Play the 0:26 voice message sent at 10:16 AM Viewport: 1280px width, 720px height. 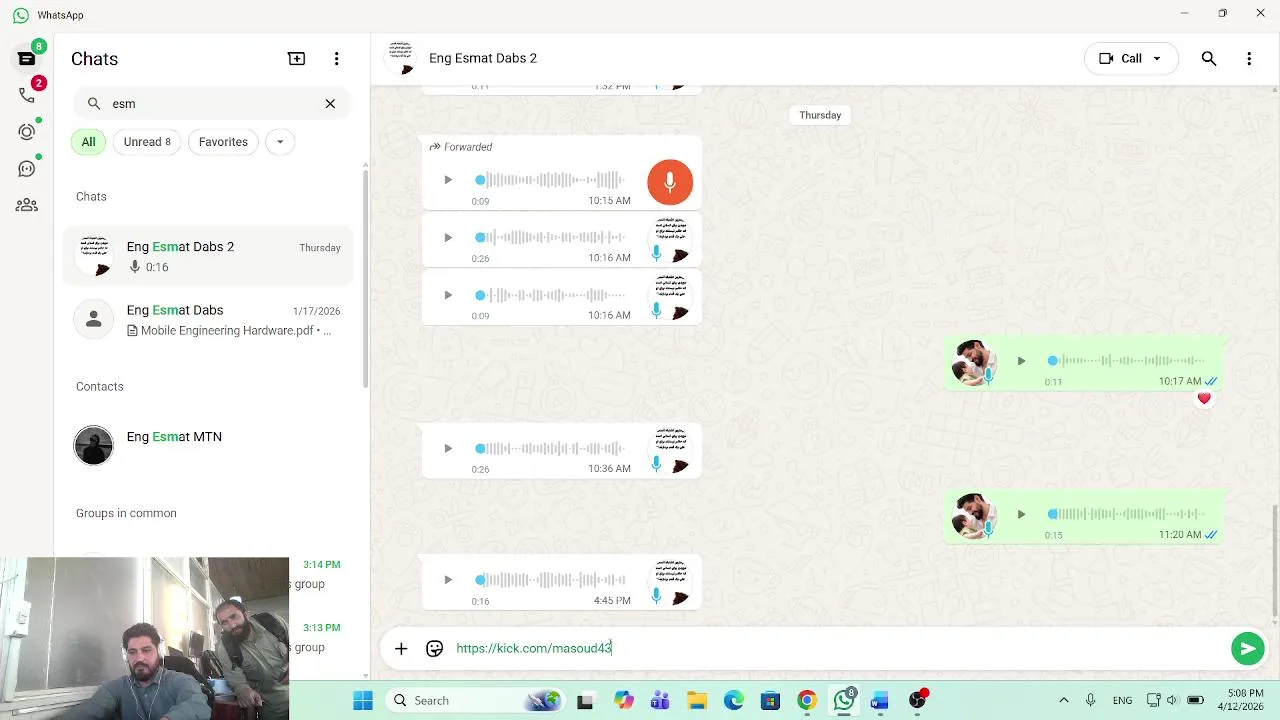448,237
